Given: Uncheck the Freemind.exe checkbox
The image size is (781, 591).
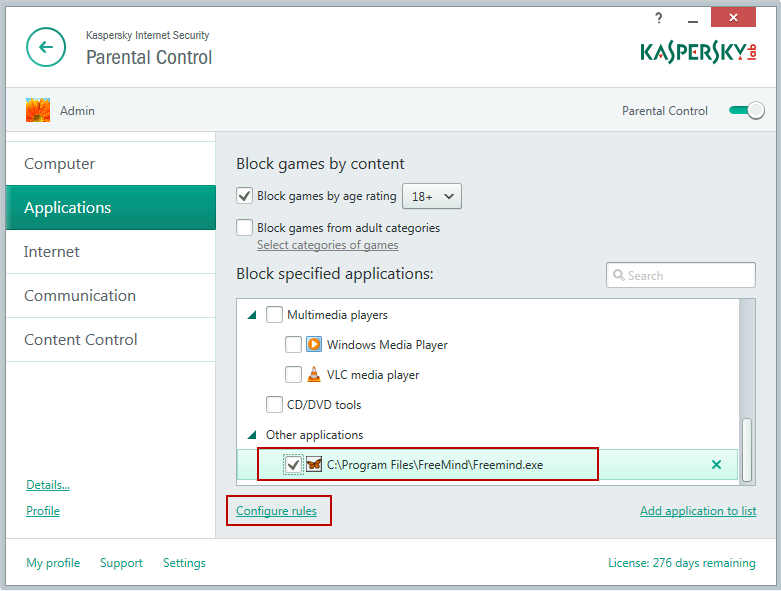Looking at the screenshot, I should coord(293,465).
